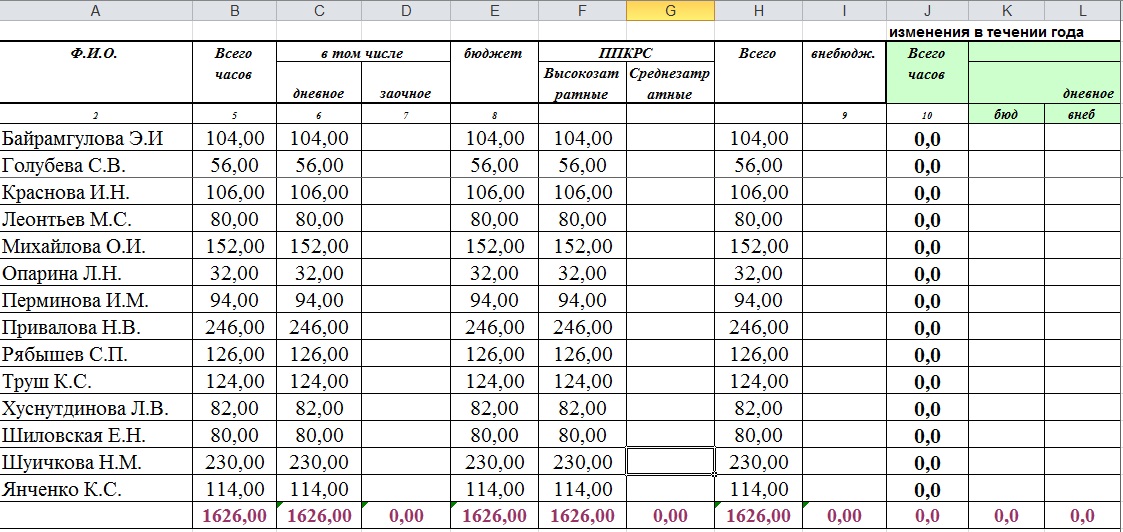Select column A header
1123x532 pixels.
(x=96, y=10)
